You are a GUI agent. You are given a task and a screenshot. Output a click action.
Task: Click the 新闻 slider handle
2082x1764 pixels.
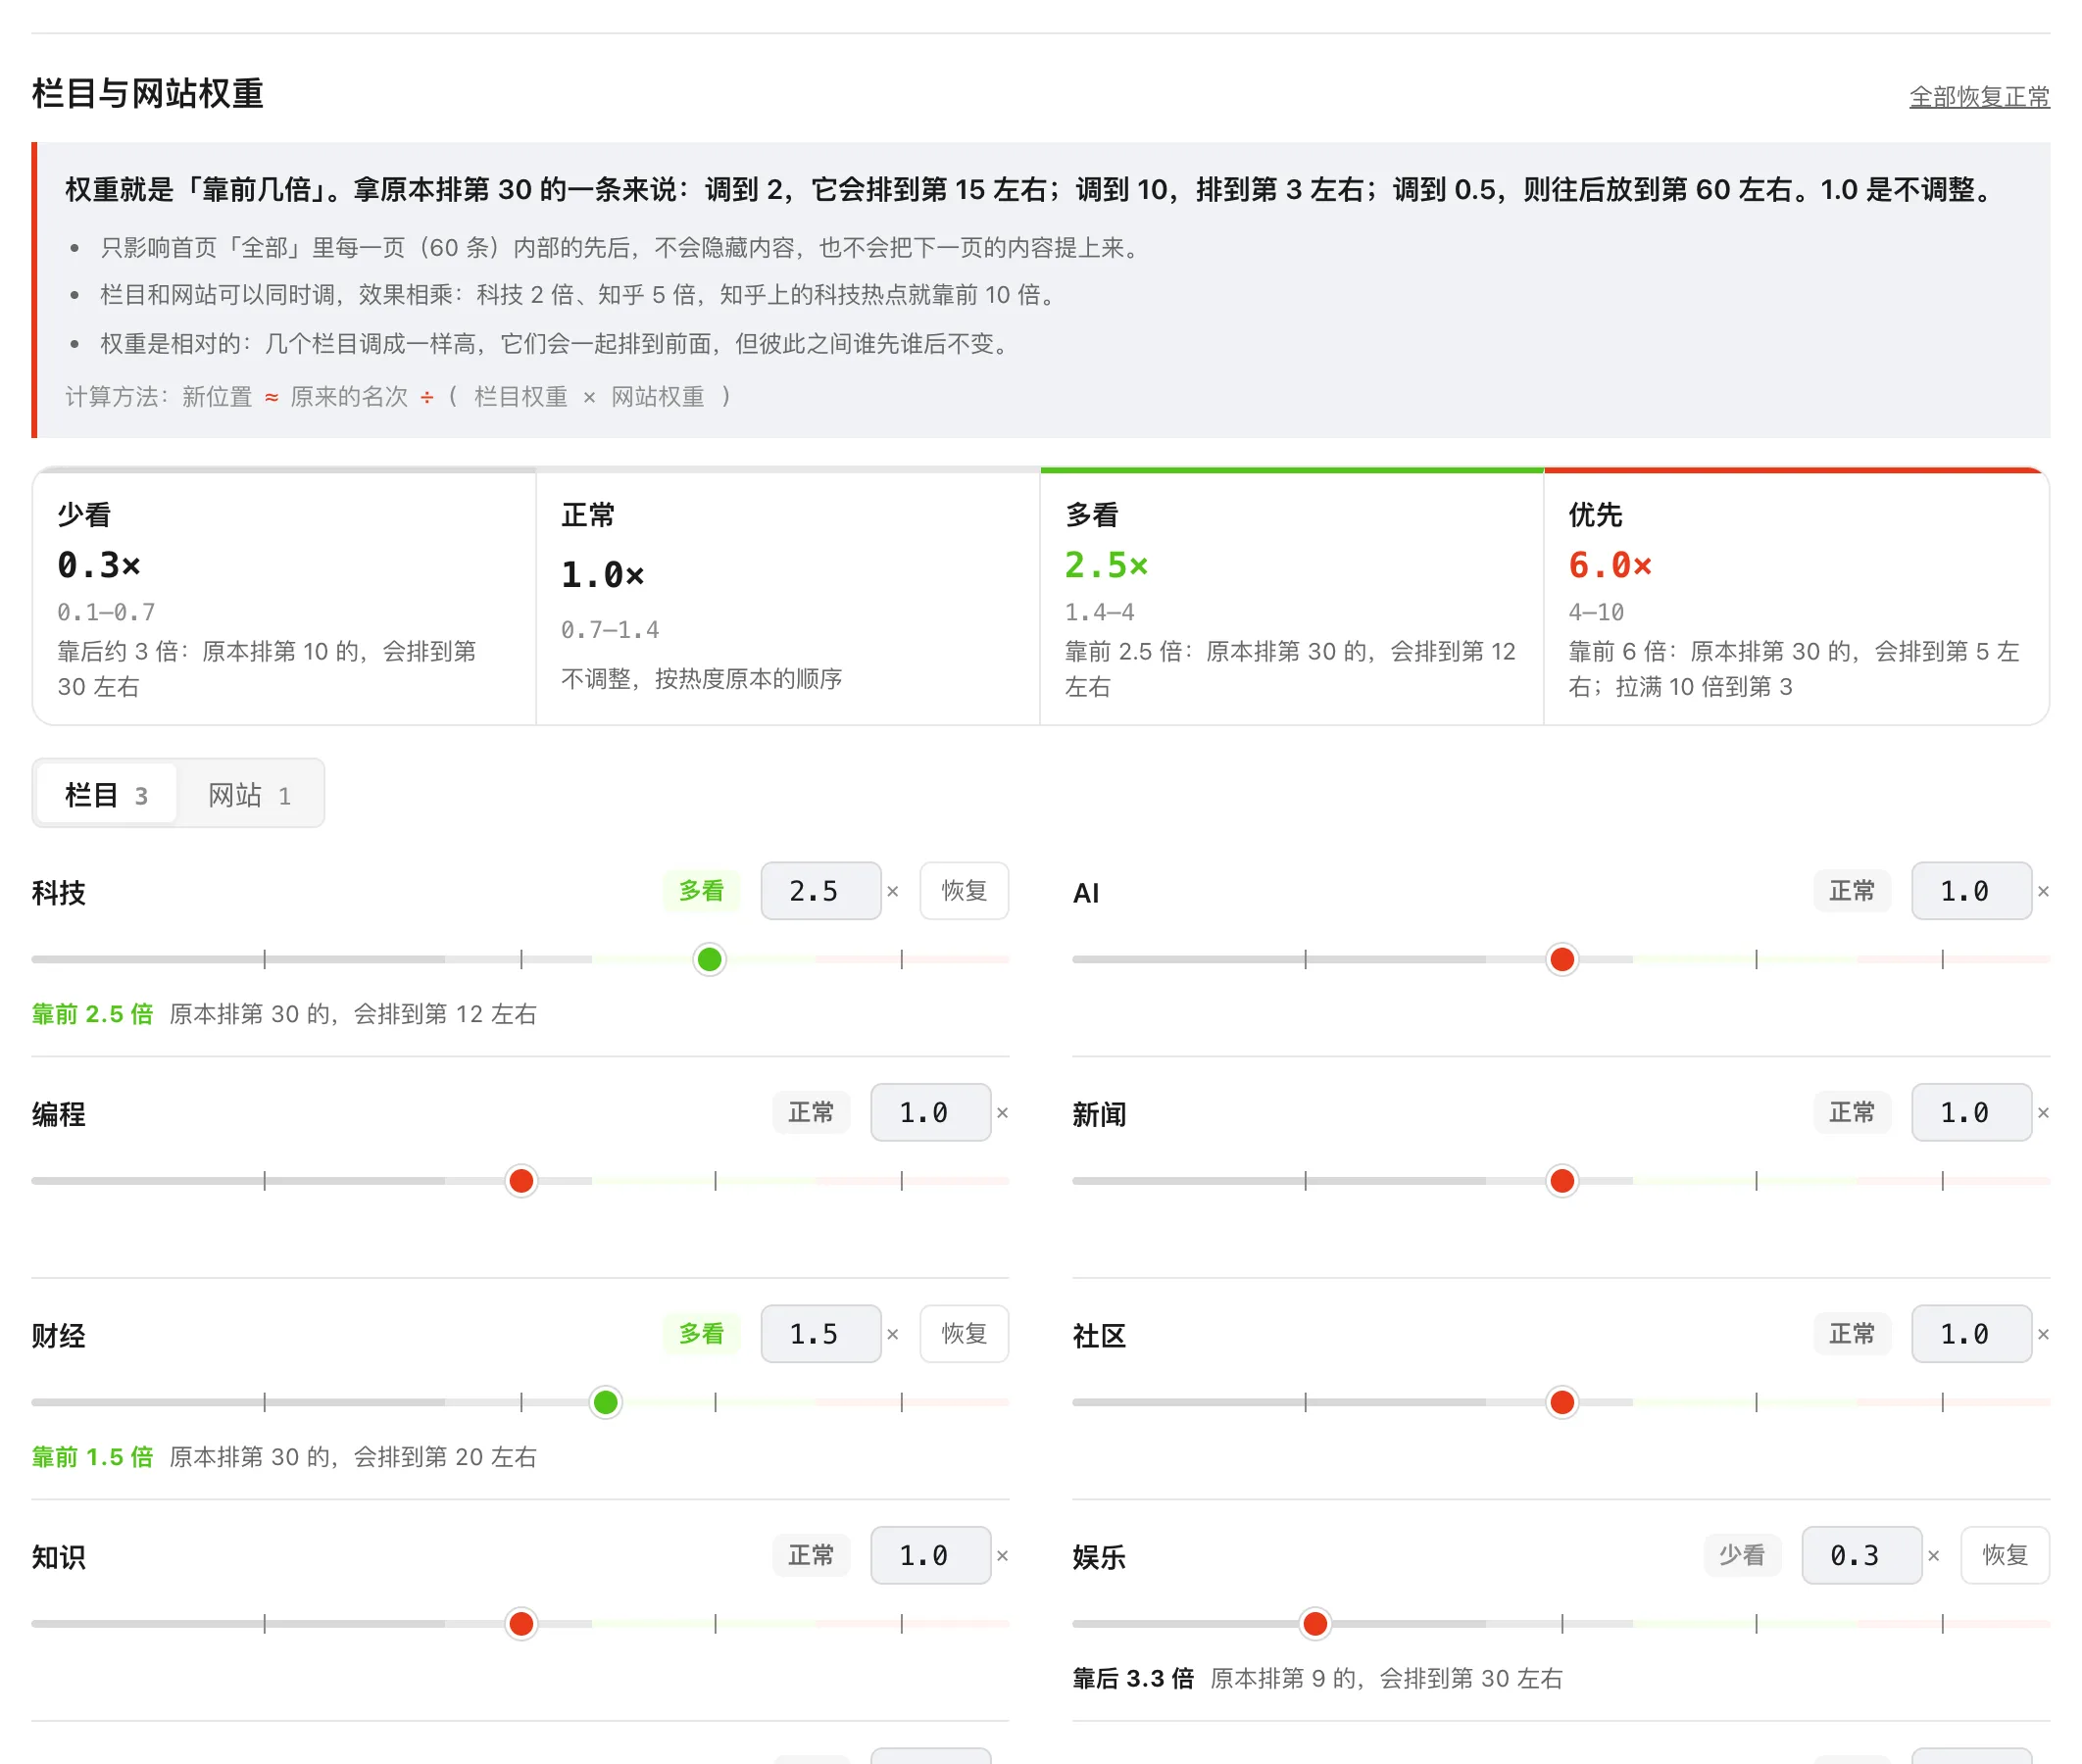click(1561, 1180)
